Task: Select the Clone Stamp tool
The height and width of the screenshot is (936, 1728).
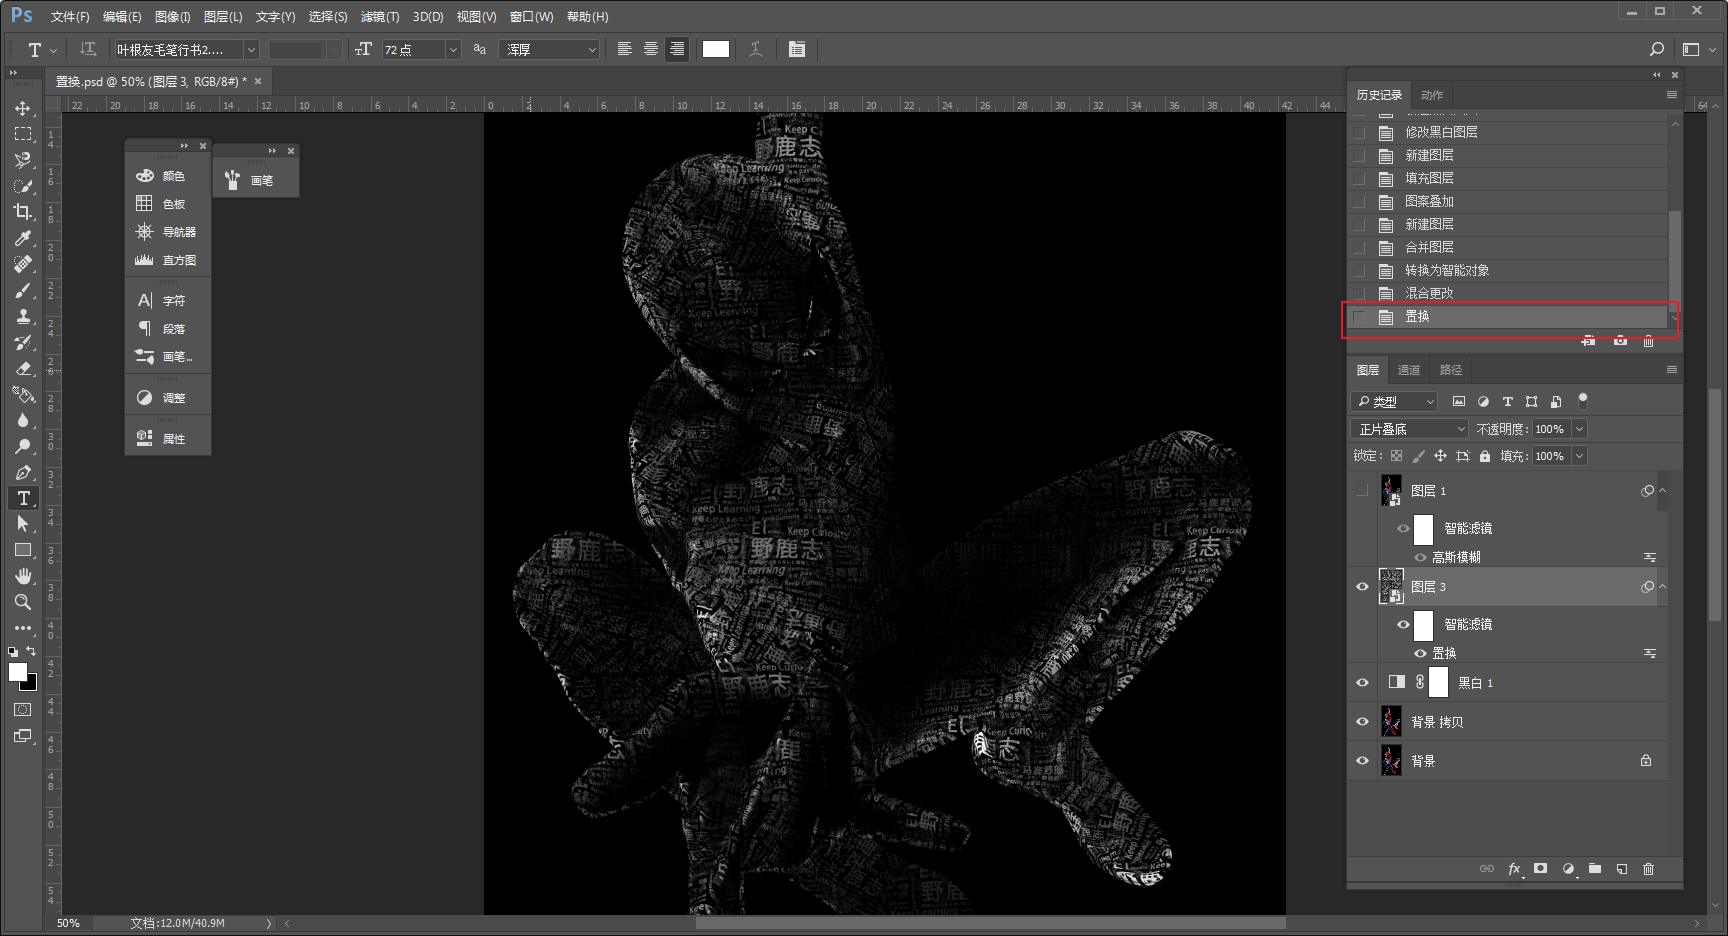Action: [22, 316]
